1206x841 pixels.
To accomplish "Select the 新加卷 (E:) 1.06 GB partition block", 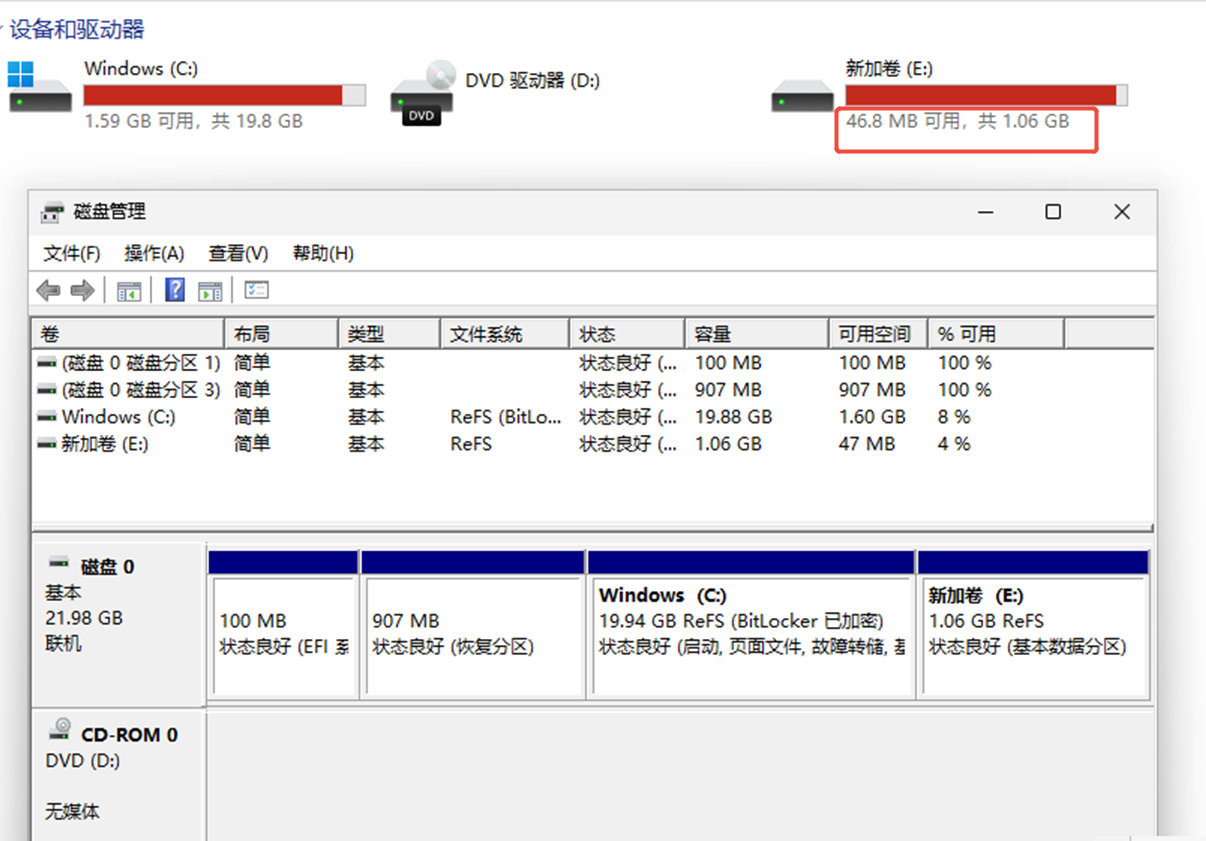I will pyautogui.click(x=1033, y=634).
